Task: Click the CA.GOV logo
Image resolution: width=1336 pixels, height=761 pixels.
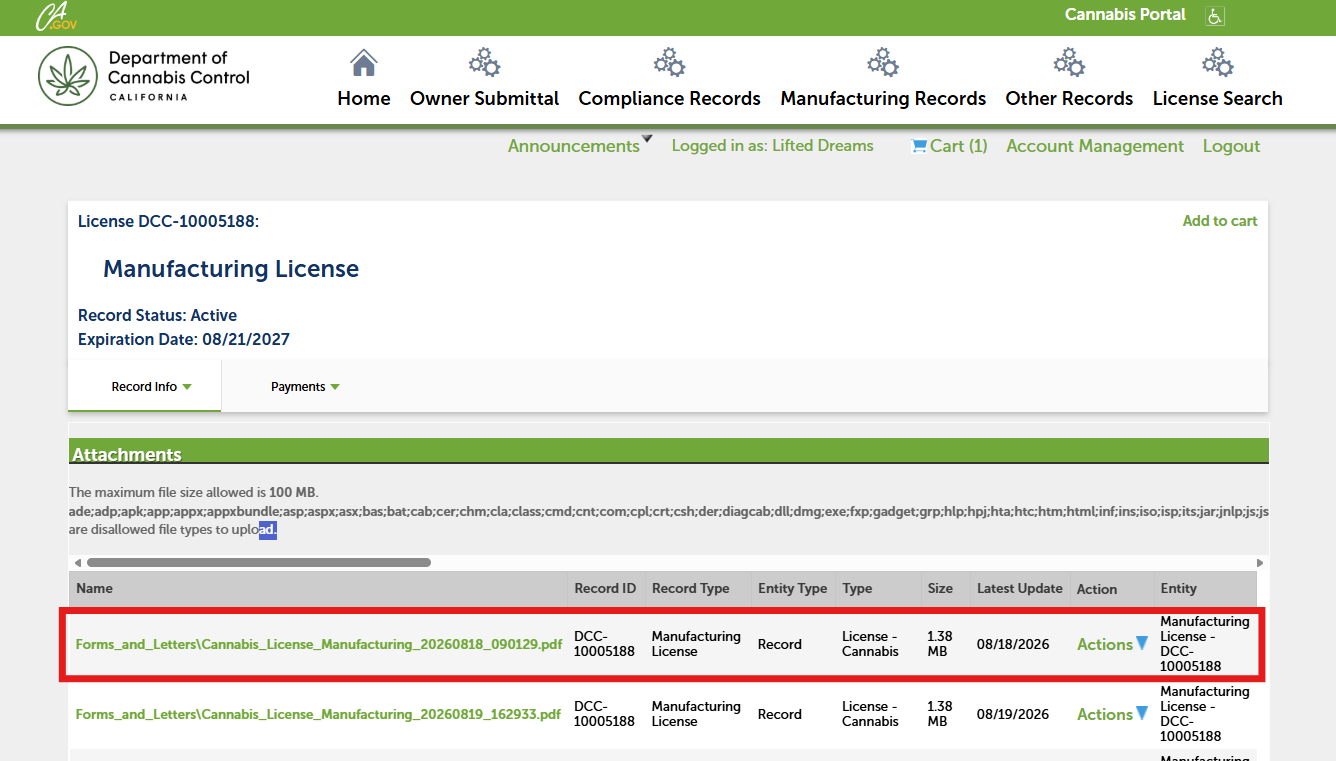Action: click(x=56, y=16)
